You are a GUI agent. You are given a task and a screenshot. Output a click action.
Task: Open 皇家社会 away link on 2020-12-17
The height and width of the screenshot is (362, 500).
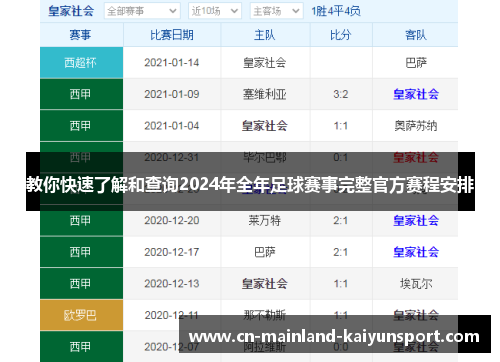(x=416, y=252)
